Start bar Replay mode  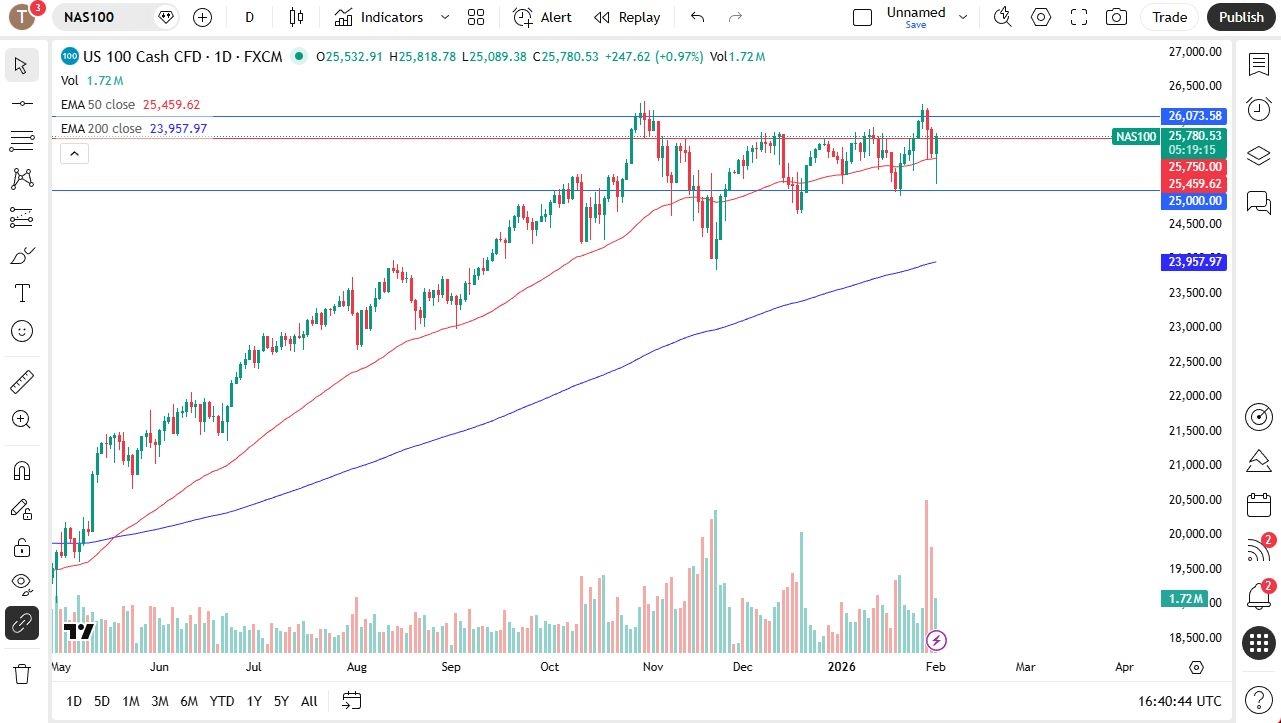point(627,17)
